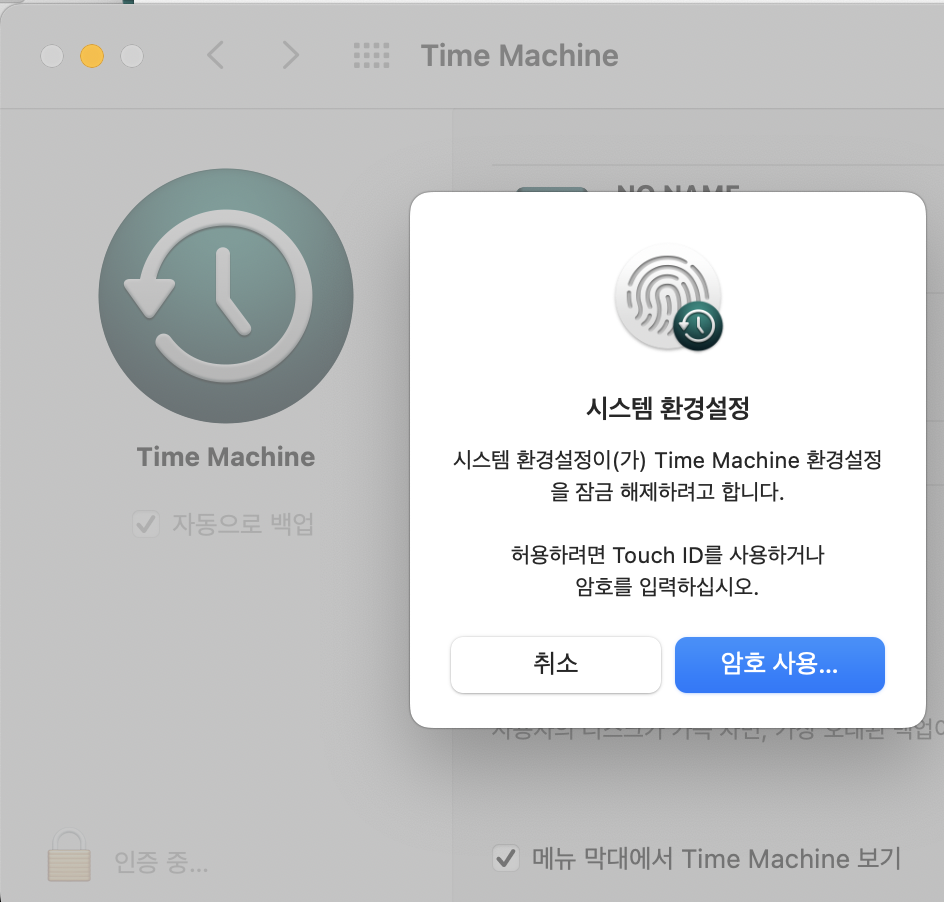The image size is (944, 902).
Task: Go back with the left chevron arrow
Action: click(x=216, y=56)
